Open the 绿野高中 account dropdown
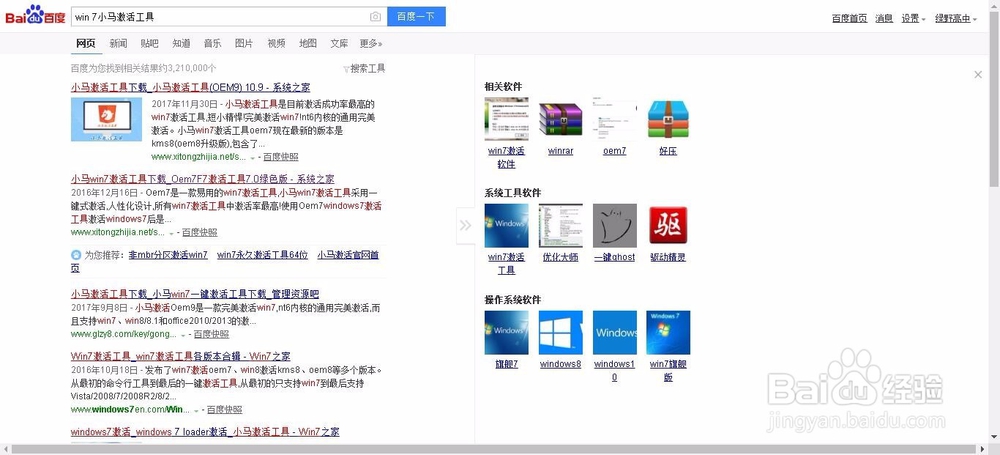Viewport: 1000px width, 455px height. pyautogui.click(x=955, y=19)
